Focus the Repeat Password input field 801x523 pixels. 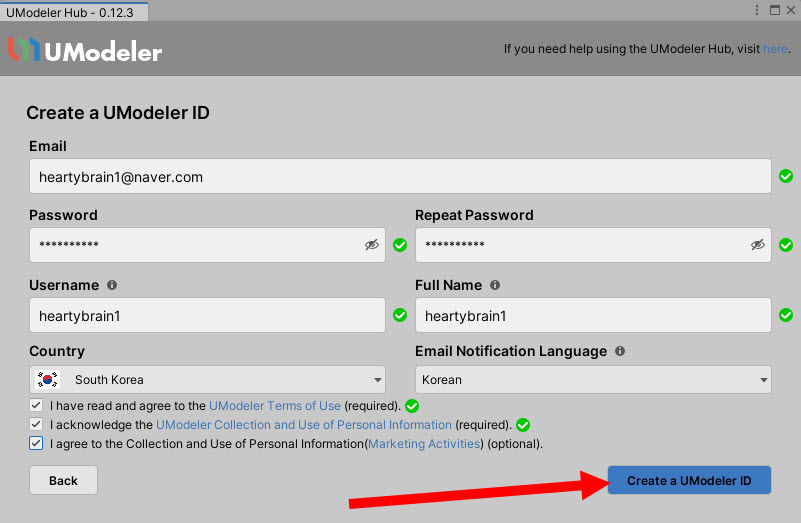coord(593,245)
